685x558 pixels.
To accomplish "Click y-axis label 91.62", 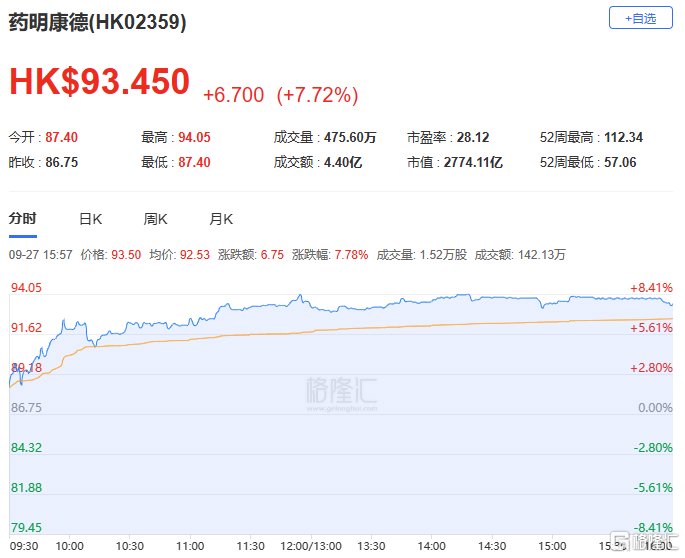I will (26, 328).
